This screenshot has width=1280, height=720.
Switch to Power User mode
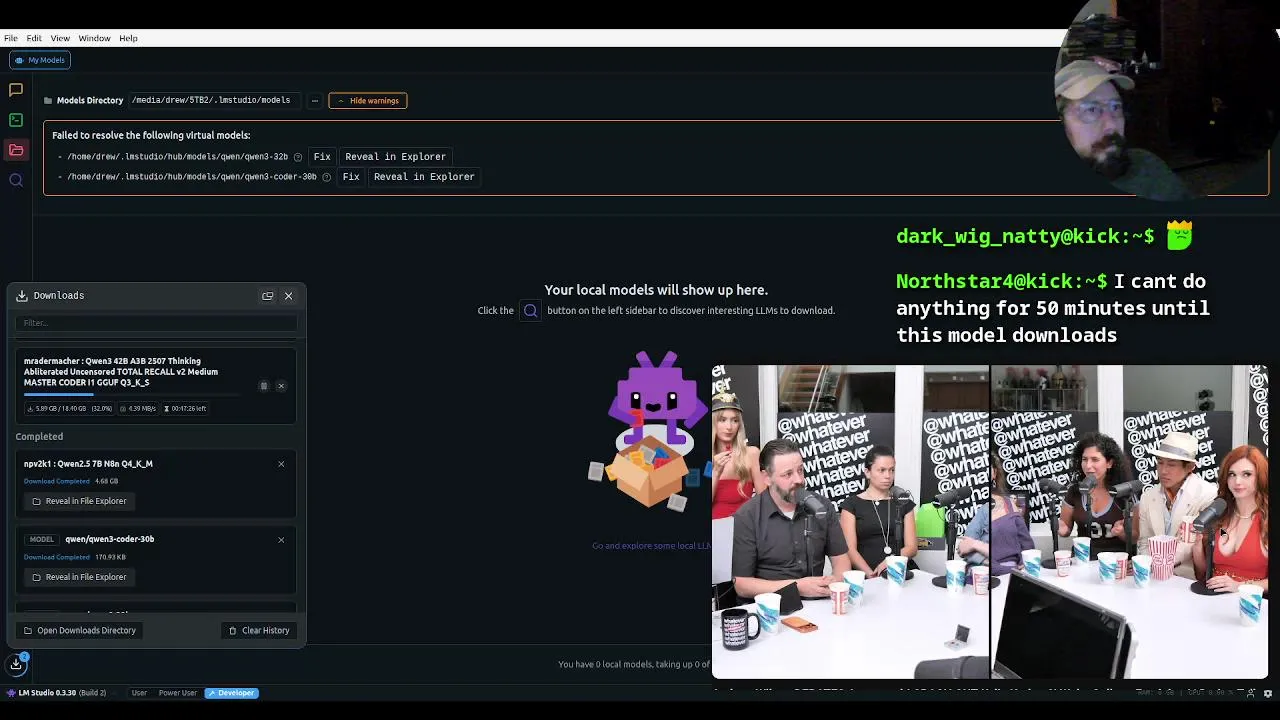pyautogui.click(x=178, y=693)
